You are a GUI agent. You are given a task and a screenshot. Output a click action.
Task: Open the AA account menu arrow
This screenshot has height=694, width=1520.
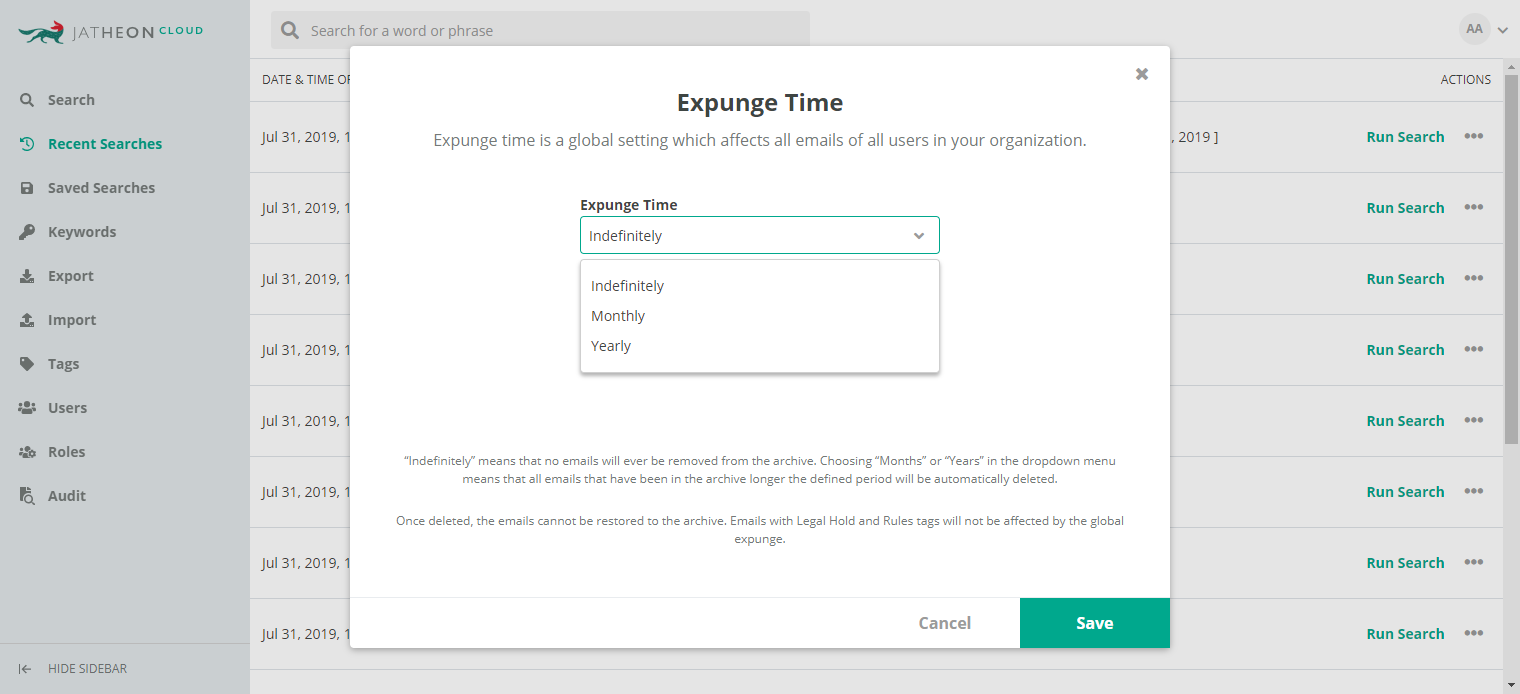pos(1502,30)
